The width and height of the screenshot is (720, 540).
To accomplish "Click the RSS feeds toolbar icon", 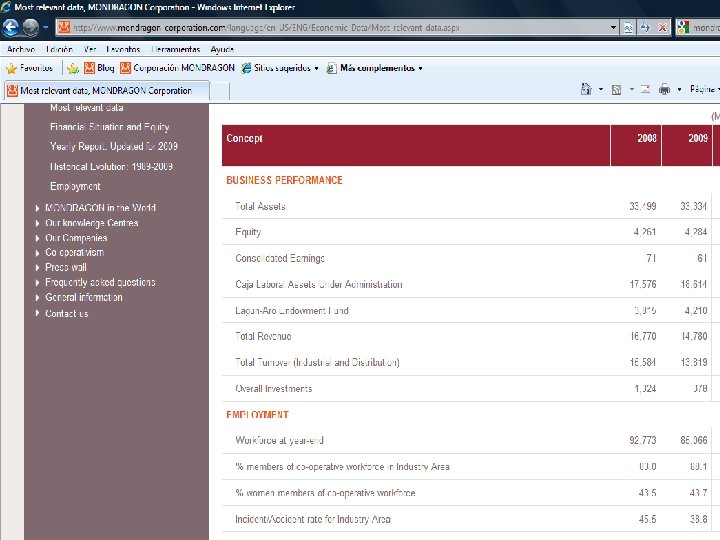I will click(617, 90).
